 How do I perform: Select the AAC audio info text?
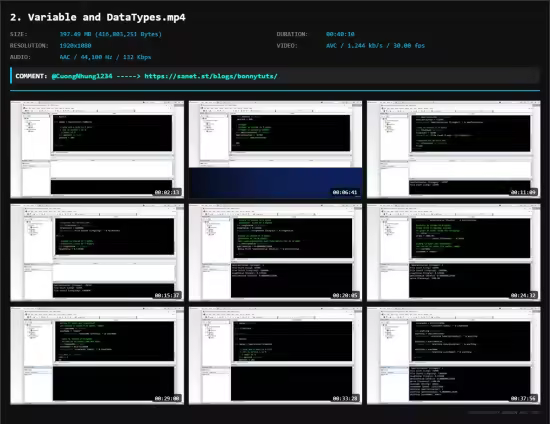point(105,57)
